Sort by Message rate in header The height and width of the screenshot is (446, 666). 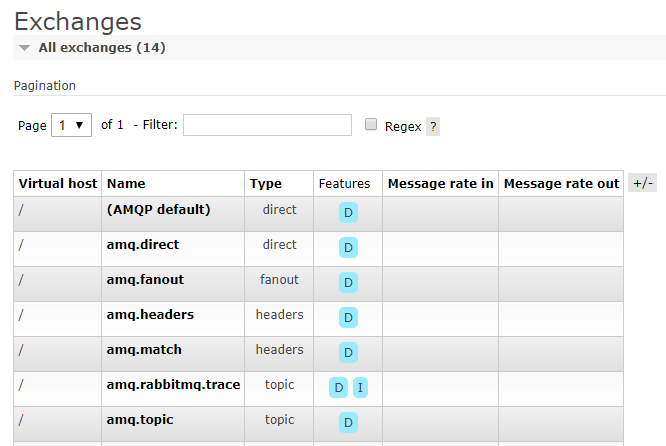440,183
